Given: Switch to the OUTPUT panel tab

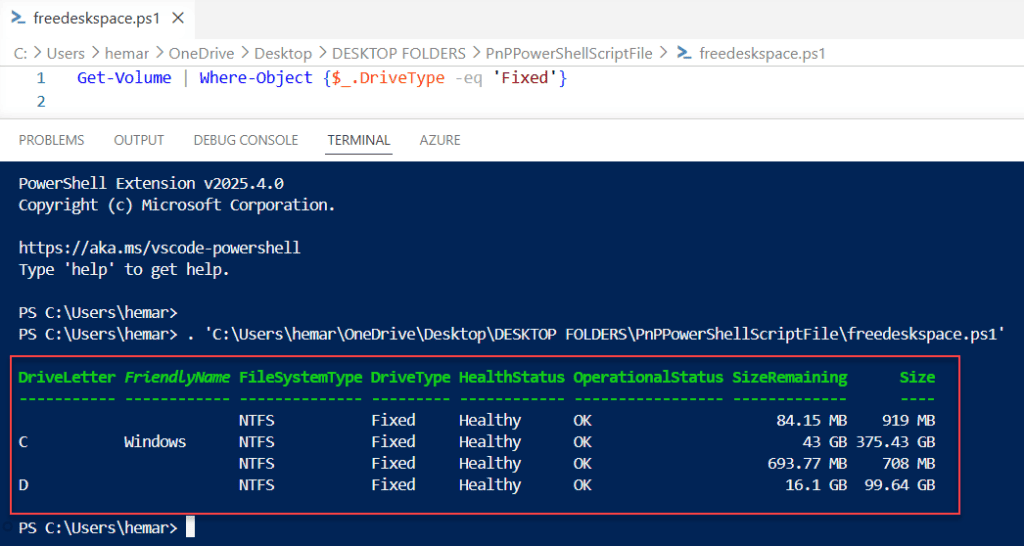Looking at the screenshot, I should (138, 140).
